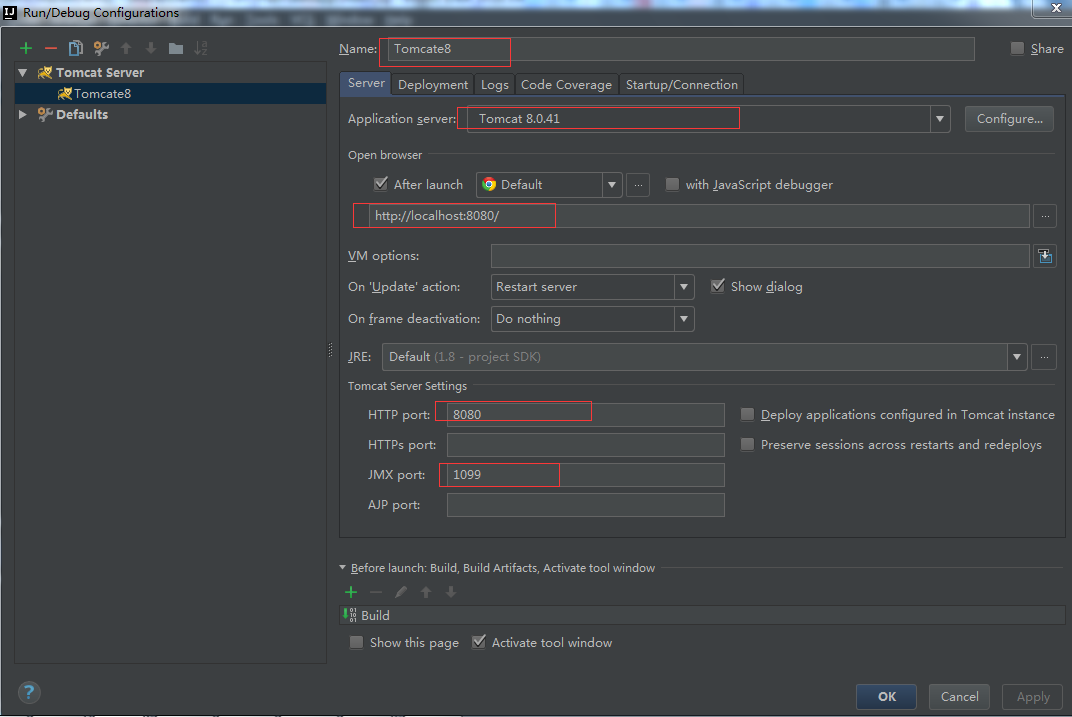The width and height of the screenshot is (1072, 717).
Task: Click the HTTP port field
Action: (x=585, y=415)
